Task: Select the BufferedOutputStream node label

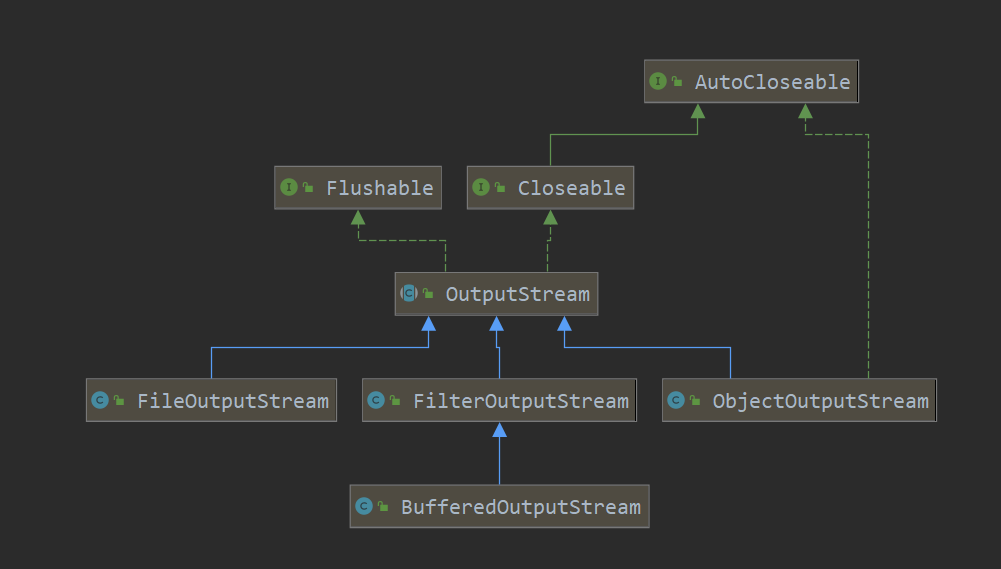Action: pyautogui.click(x=520, y=507)
